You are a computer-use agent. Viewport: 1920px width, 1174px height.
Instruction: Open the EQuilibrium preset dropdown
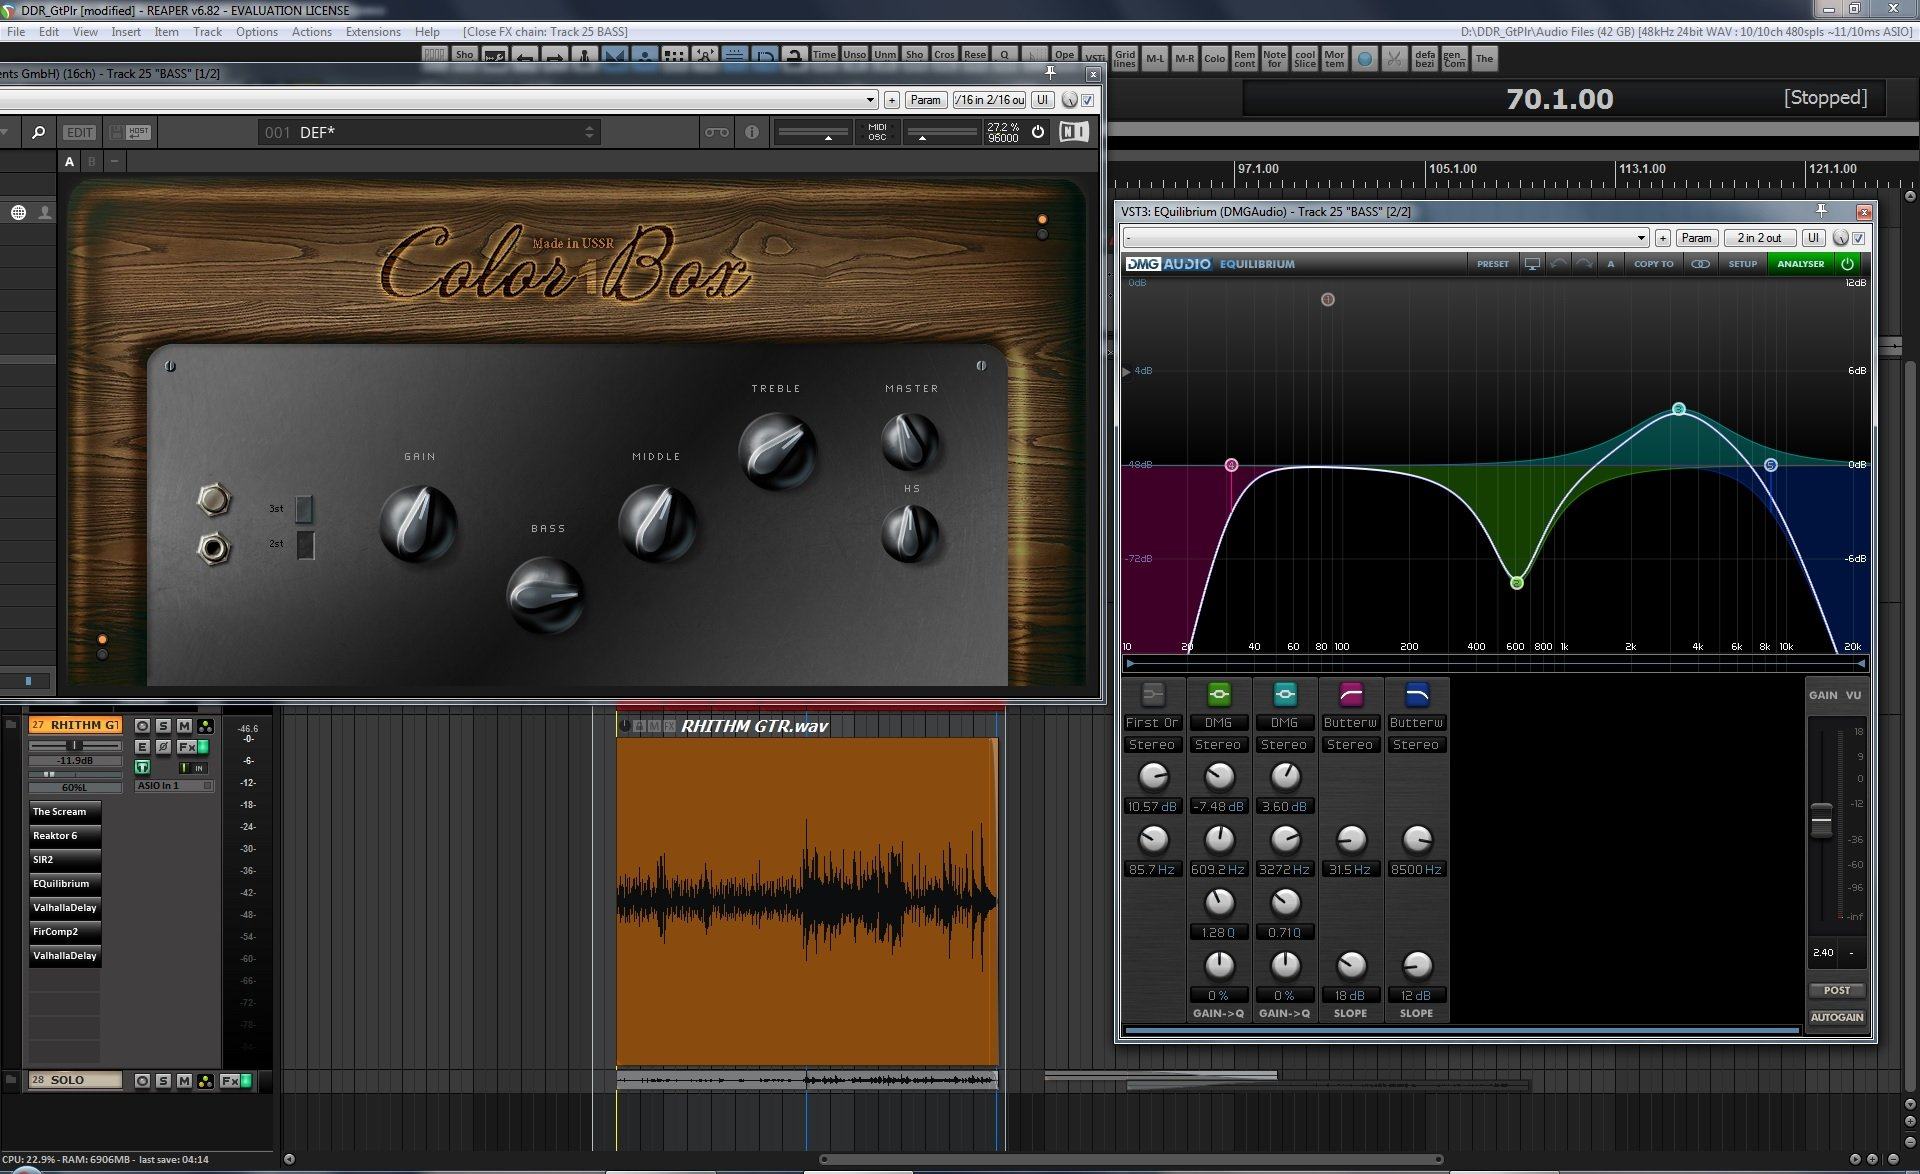click(1641, 238)
